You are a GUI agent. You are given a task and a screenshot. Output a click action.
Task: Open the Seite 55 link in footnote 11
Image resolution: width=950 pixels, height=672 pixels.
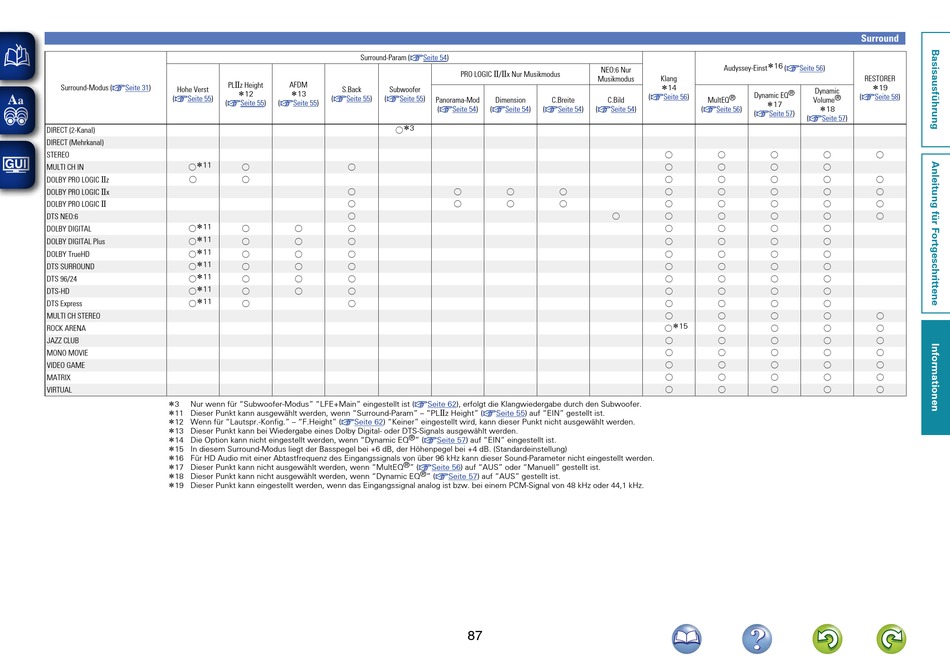pos(510,413)
